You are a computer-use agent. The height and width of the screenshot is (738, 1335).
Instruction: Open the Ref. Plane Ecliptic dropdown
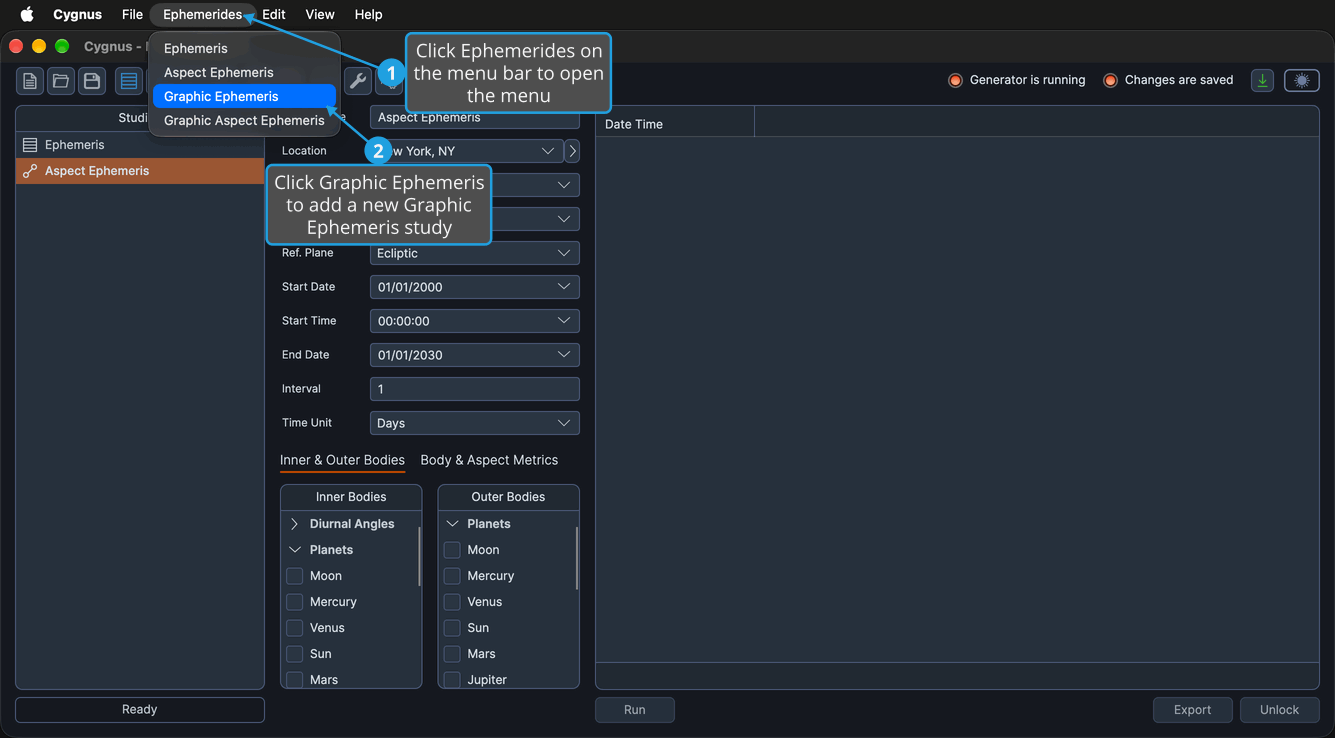point(475,253)
